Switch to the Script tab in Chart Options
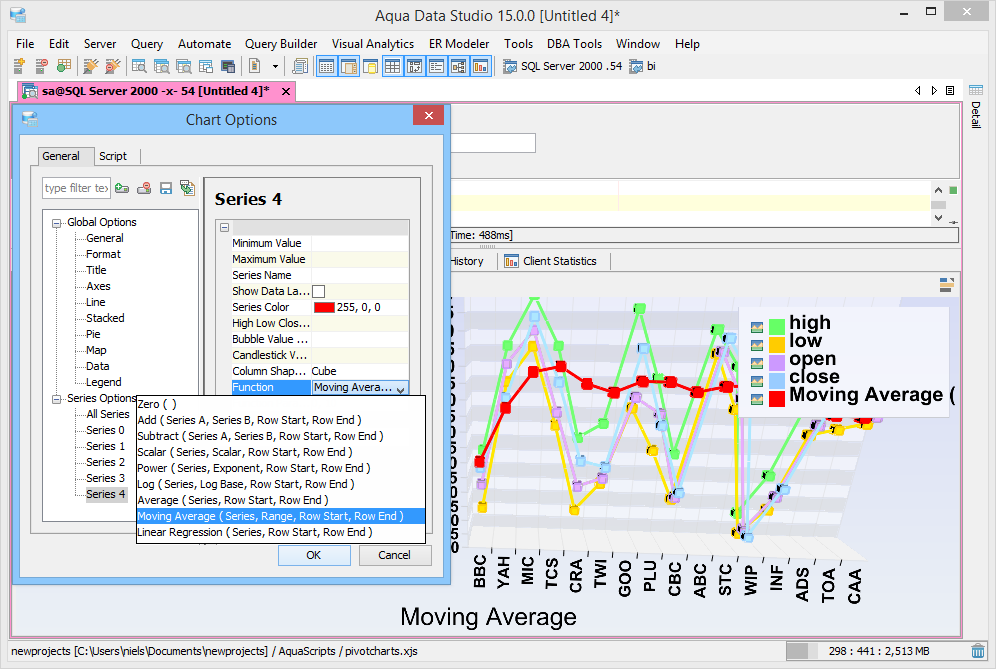Viewport: 996px width, 669px height. (x=112, y=156)
